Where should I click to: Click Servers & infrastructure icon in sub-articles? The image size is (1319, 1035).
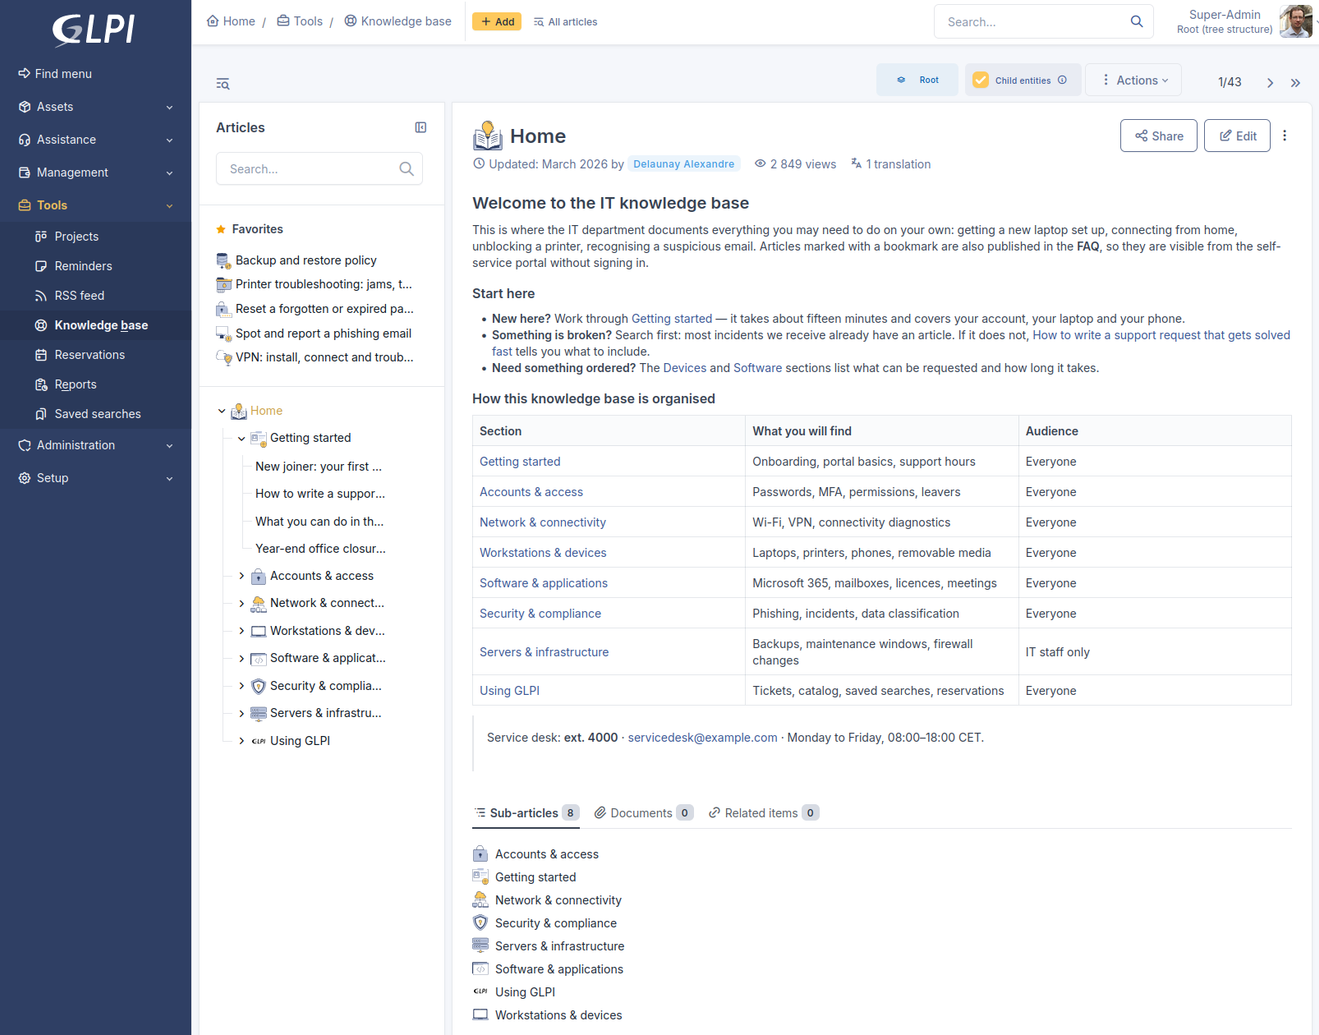pyautogui.click(x=480, y=945)
